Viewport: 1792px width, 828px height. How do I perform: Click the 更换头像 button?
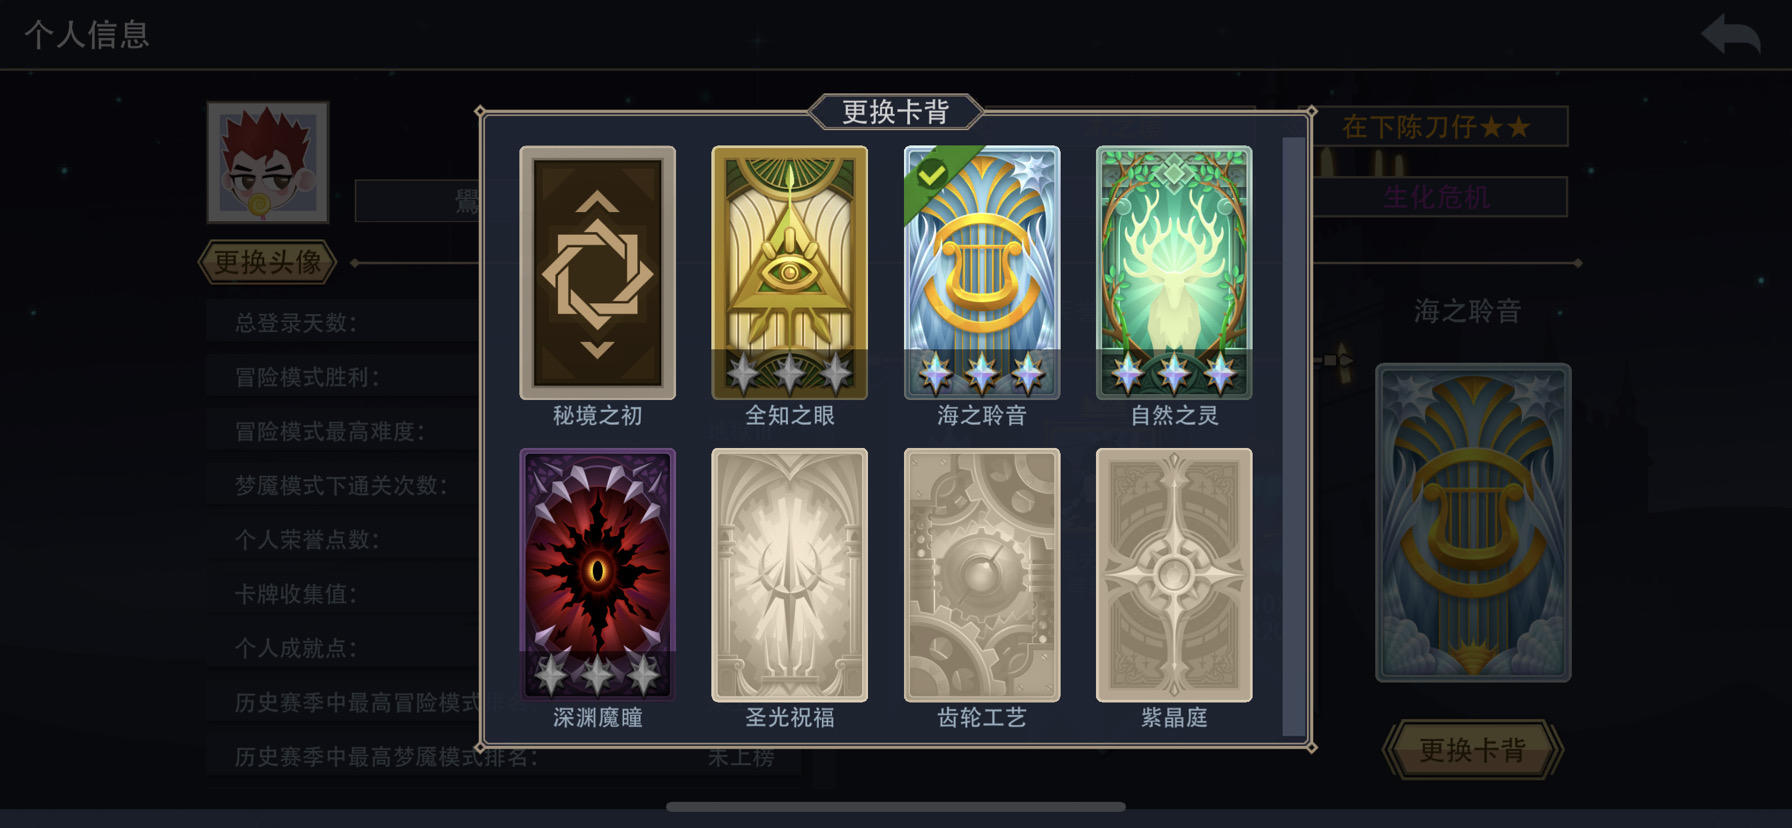pos(267,263)
